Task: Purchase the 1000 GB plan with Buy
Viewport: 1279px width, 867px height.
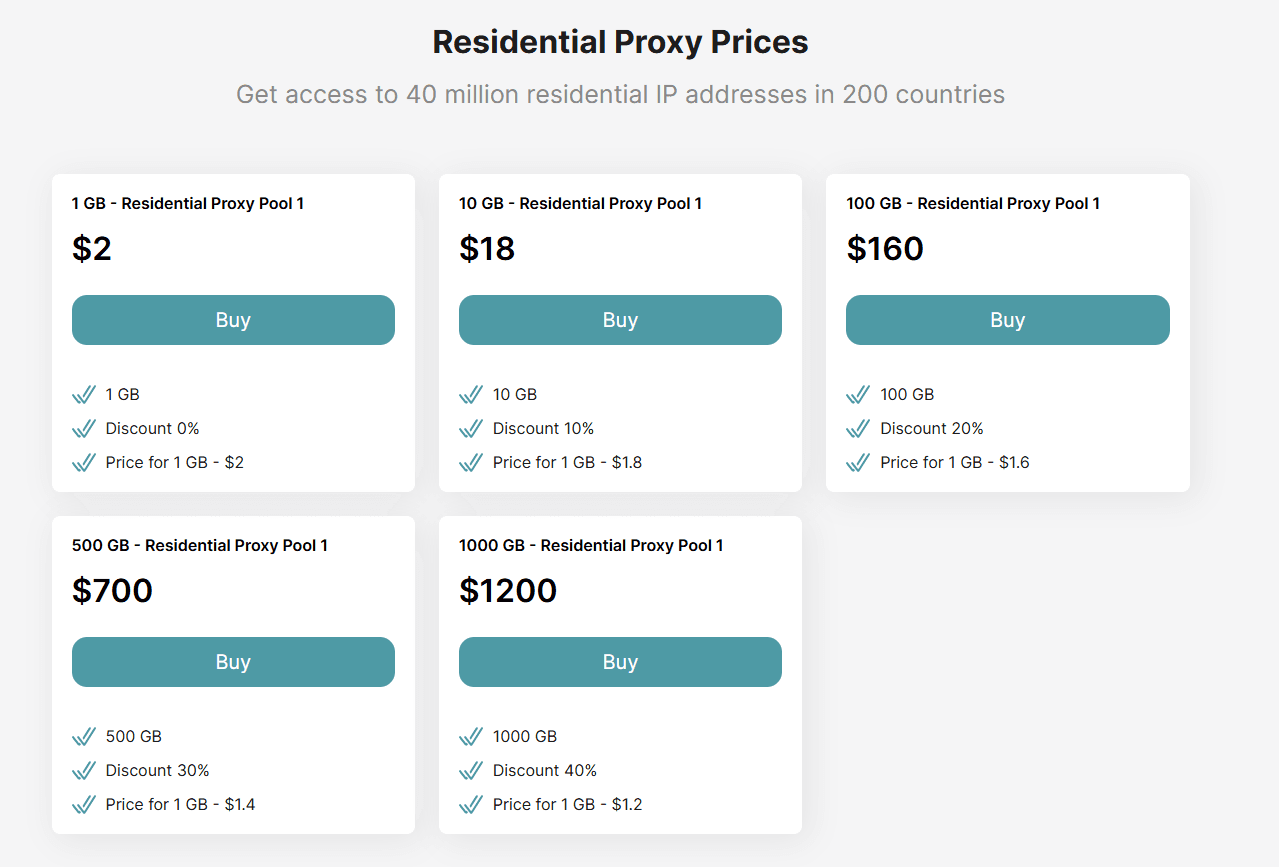Action: [x=620, y=662]
